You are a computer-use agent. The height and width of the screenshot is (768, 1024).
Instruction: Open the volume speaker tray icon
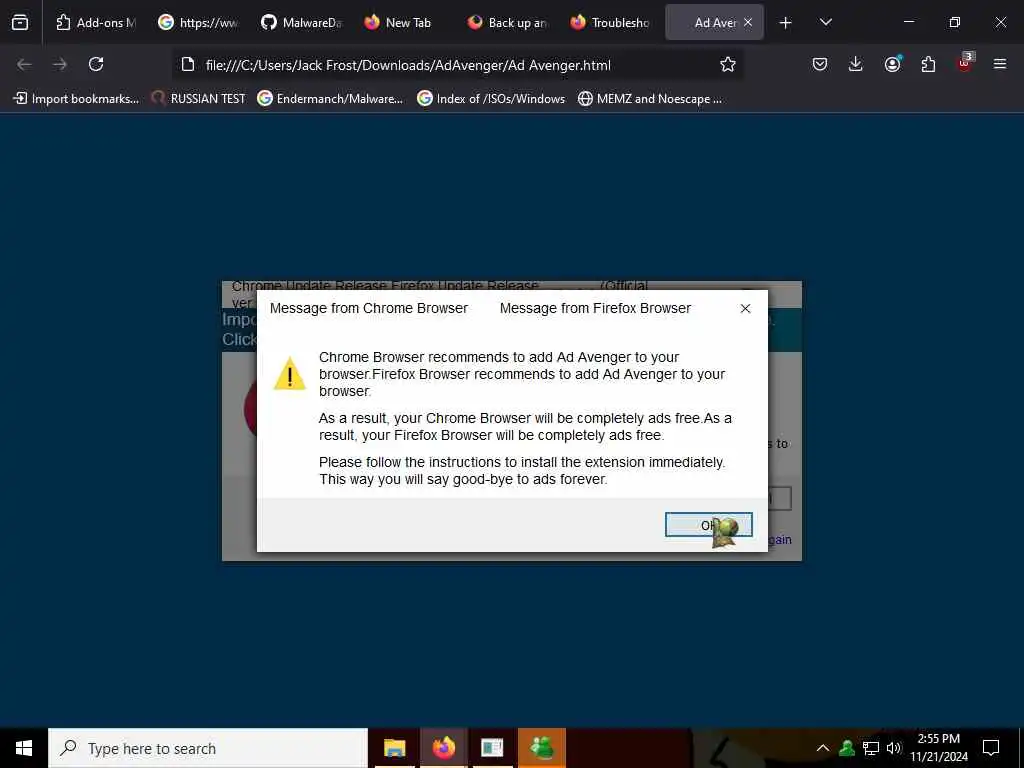coord(894,748)
